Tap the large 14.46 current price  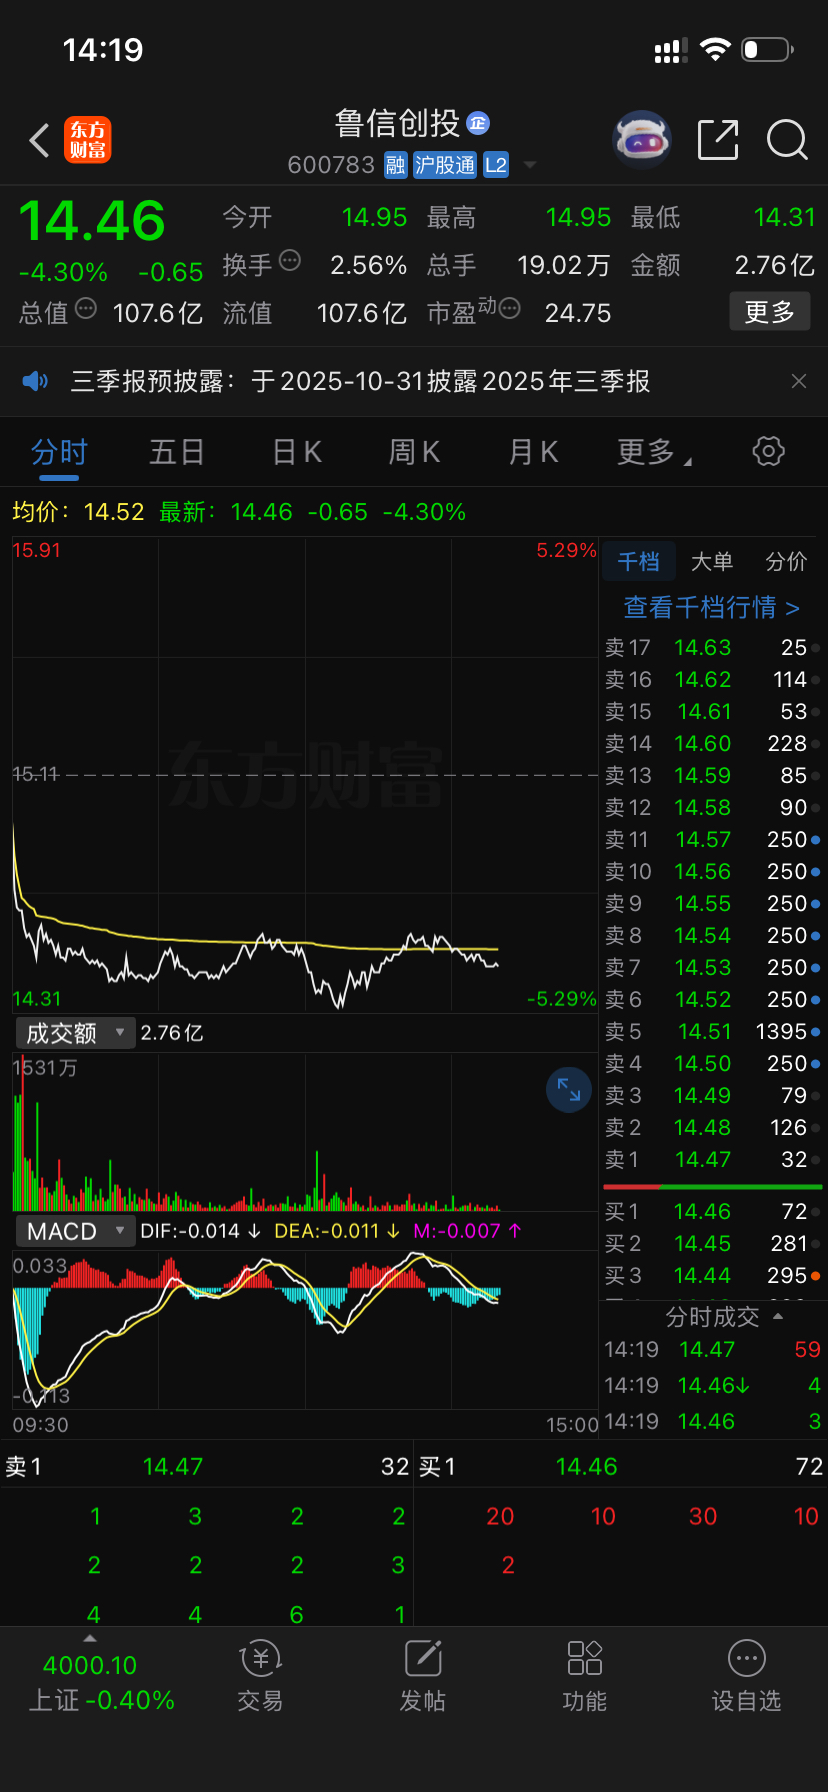[92, 221]
